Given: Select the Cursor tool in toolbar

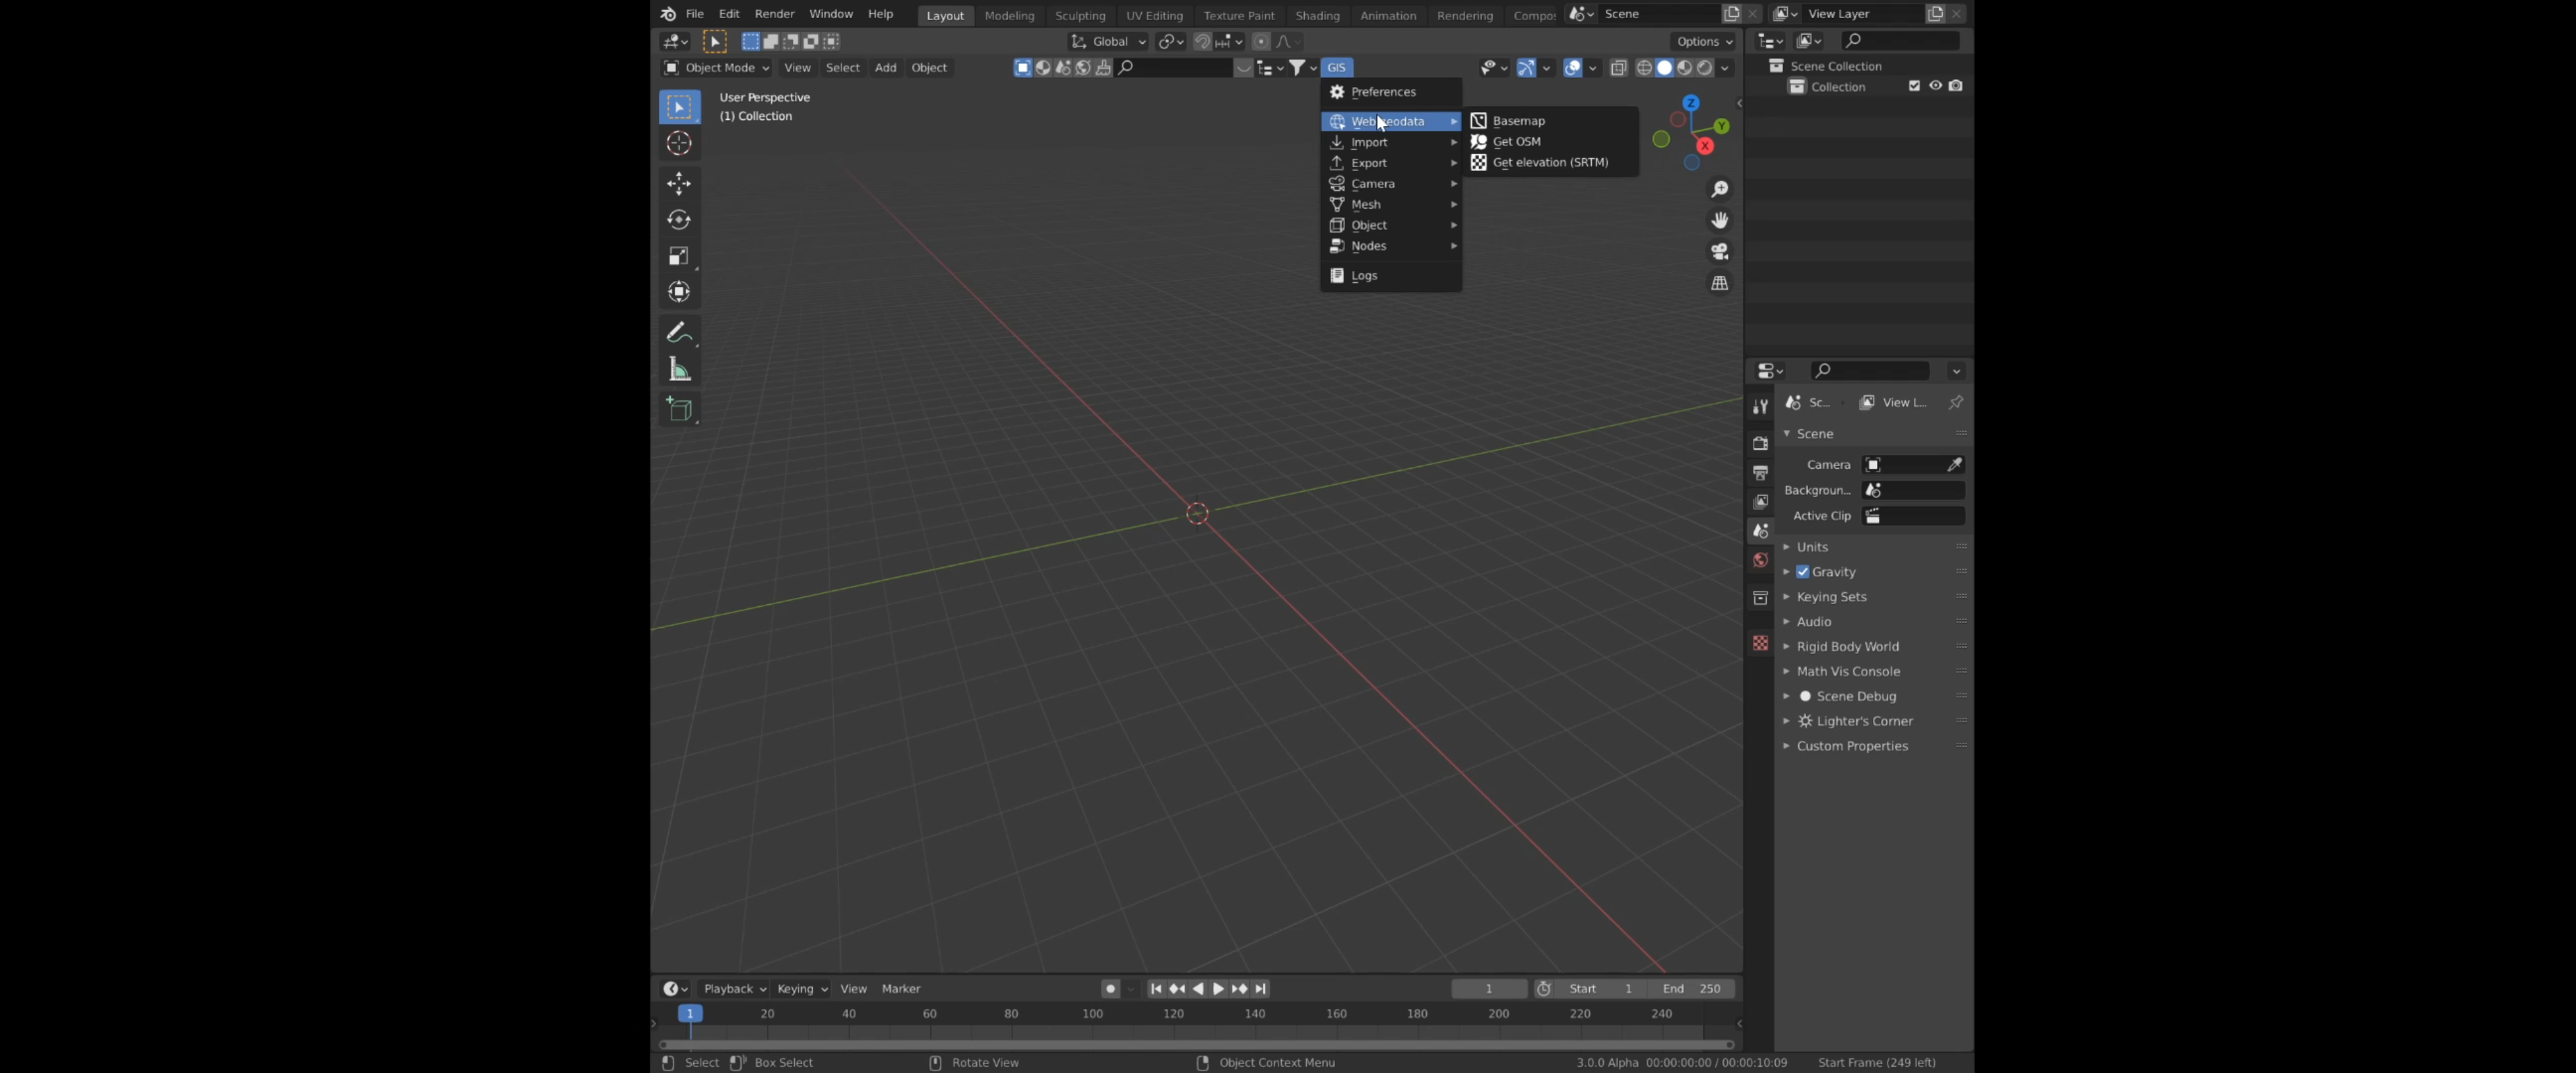Looking at the screenshot, I should tap(679, 144).
